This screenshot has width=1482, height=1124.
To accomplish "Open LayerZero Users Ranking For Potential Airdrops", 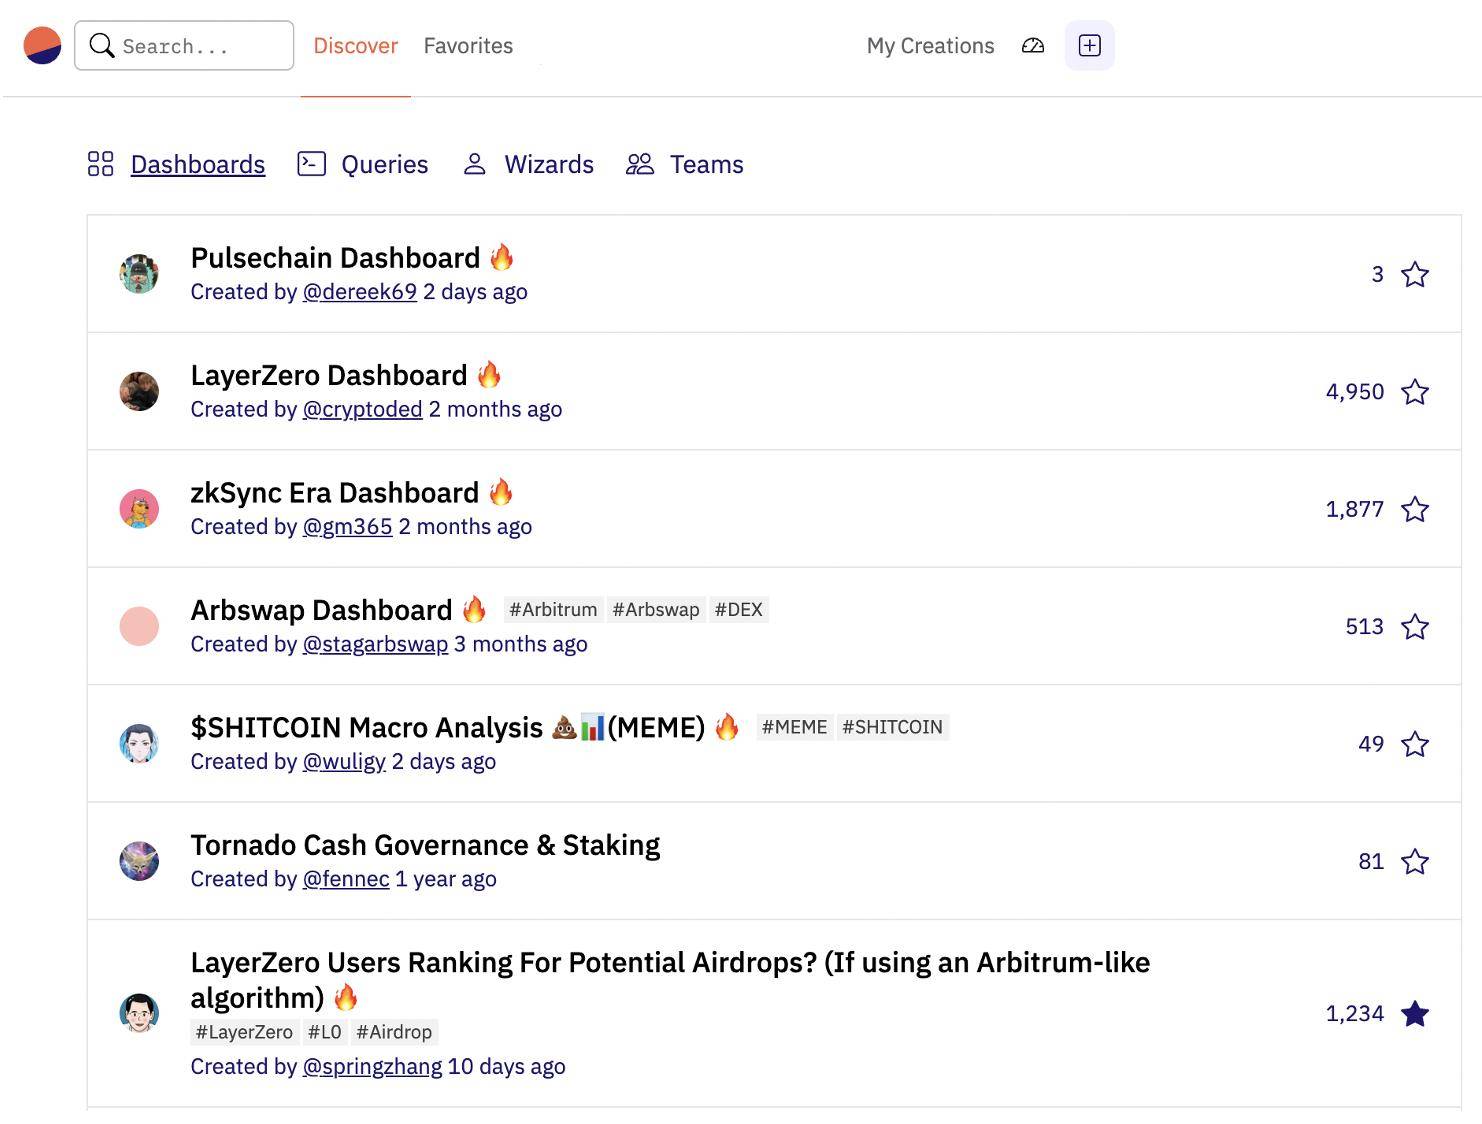I will 670,980.
